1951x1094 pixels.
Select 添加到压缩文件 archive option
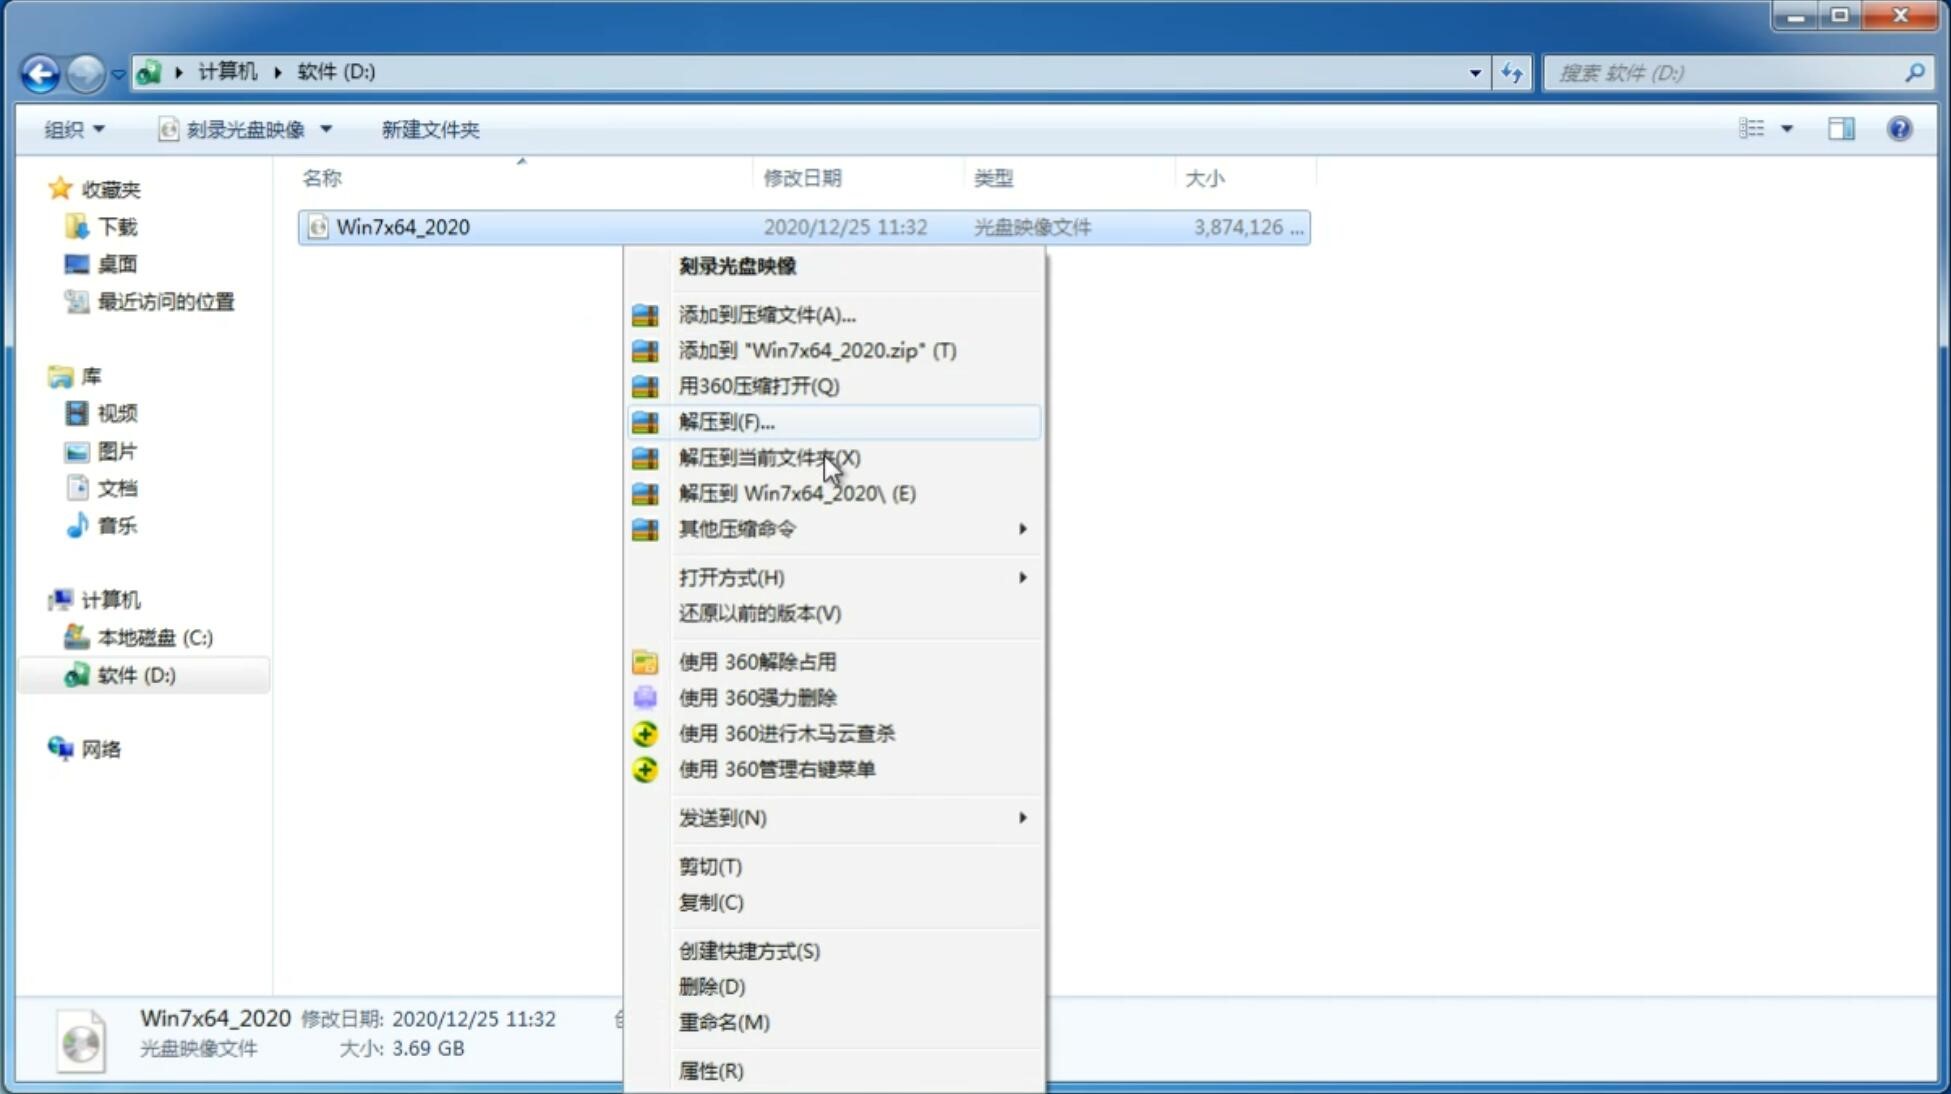tap(766, 314)
